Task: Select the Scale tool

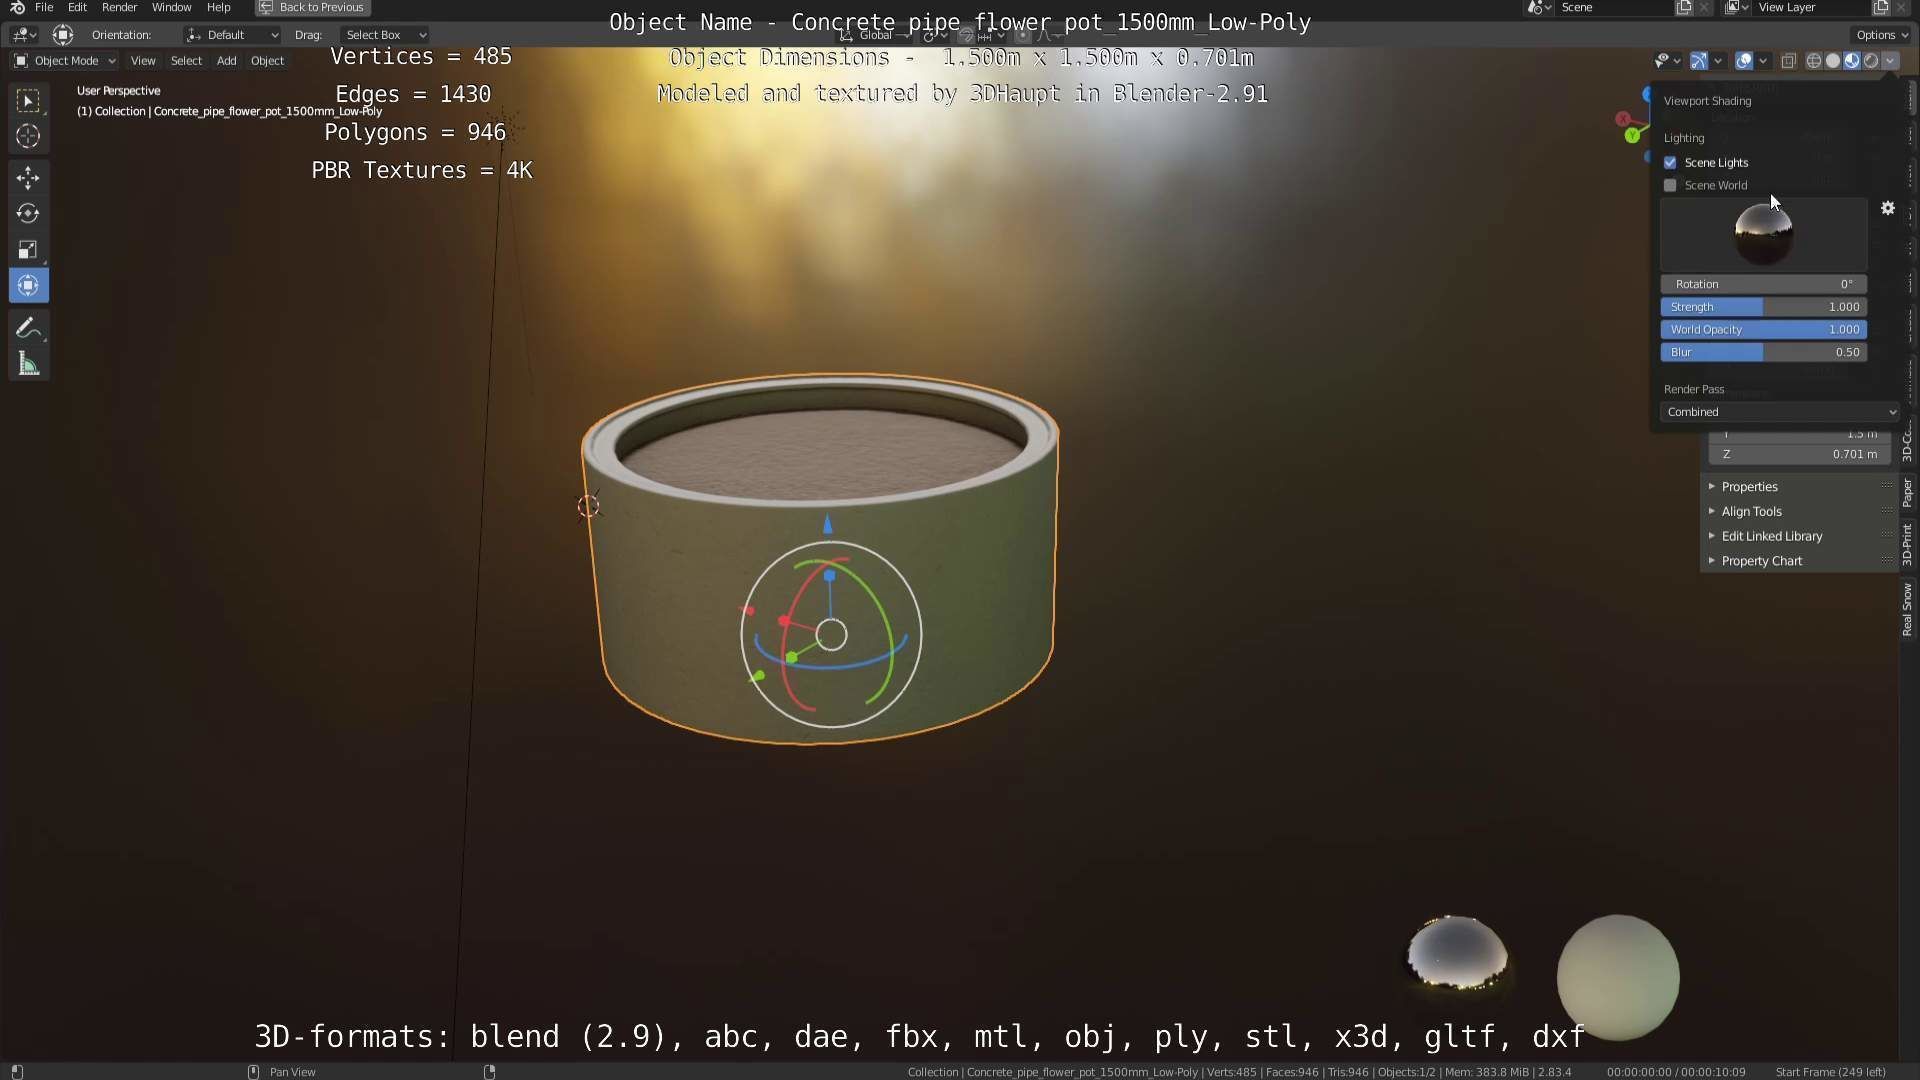Action: [x=28, y=250]
